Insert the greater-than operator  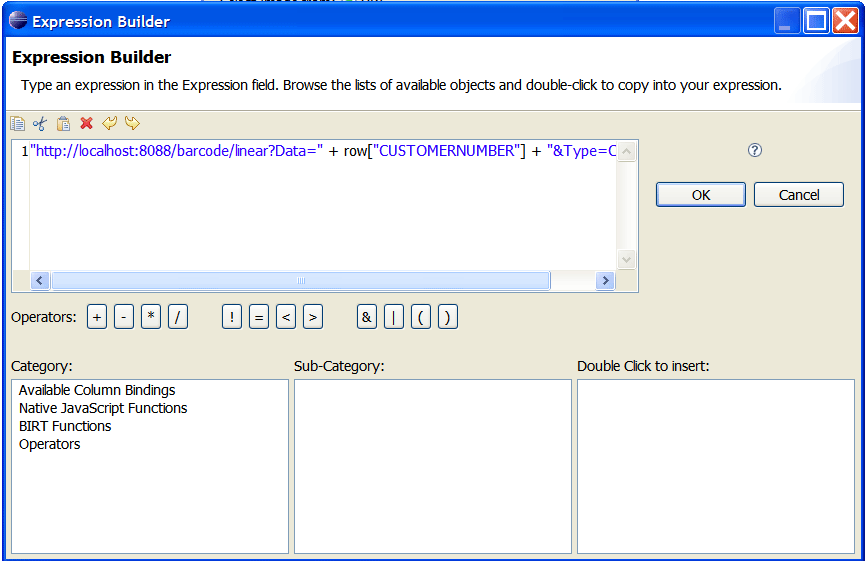click(313, 317)
